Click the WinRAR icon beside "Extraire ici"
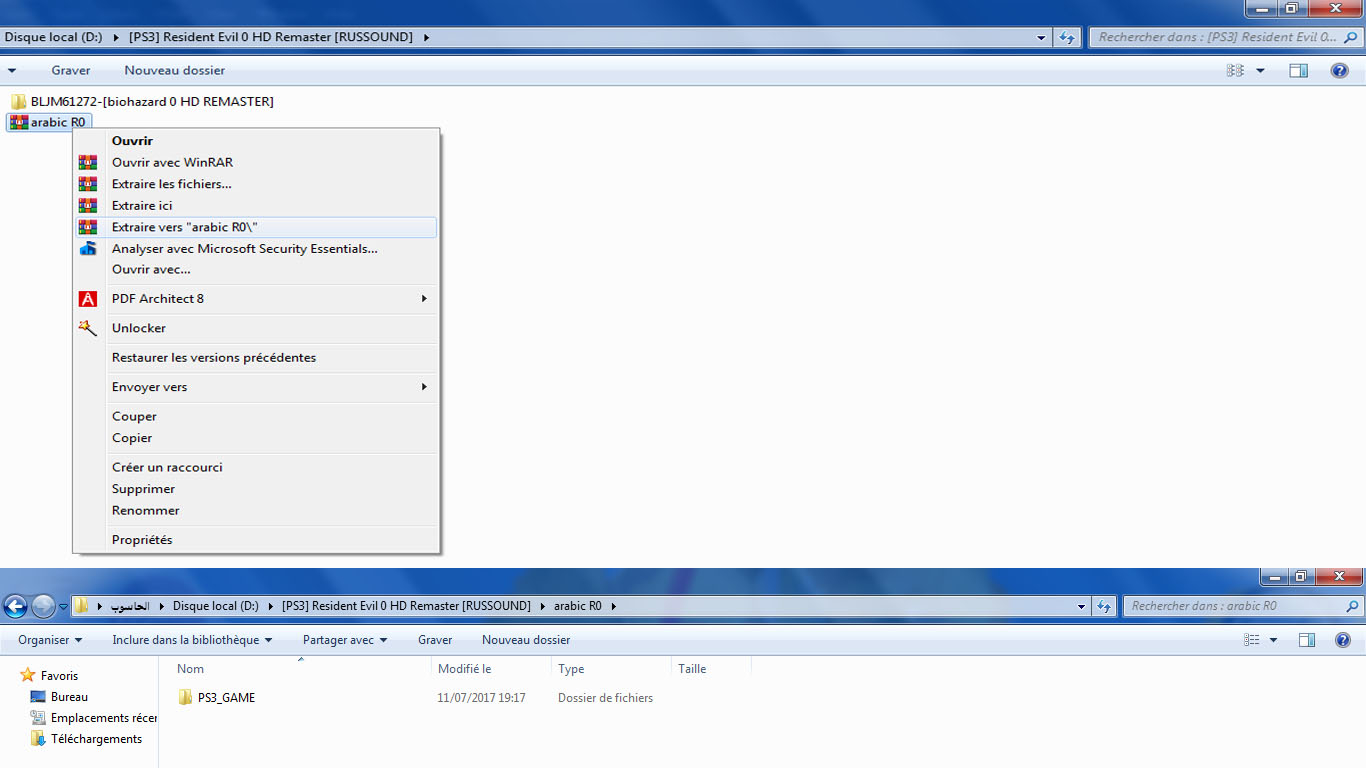Image resolution: width=1366 pixels, height=768 pixels. (88, 205)
